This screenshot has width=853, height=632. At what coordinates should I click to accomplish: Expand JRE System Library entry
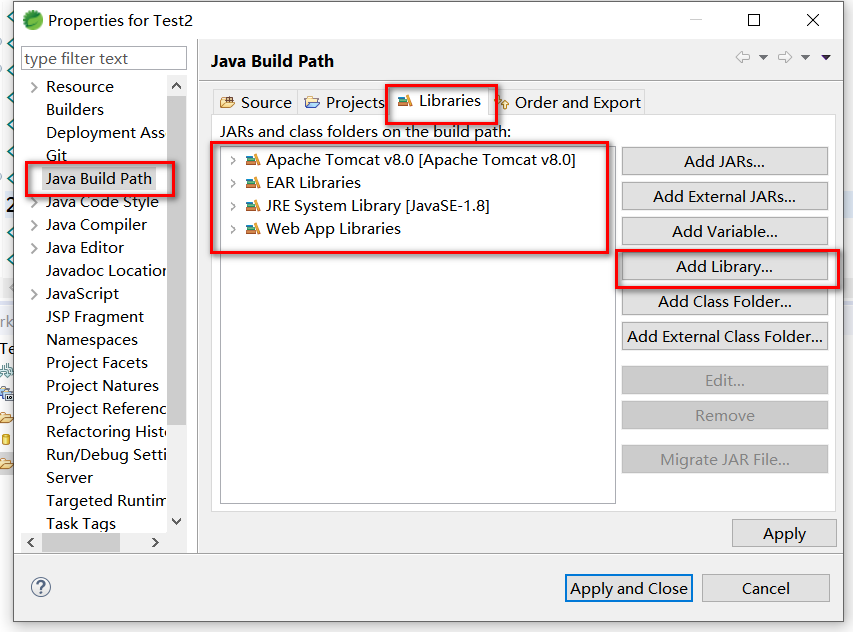(x=233, y=206)
